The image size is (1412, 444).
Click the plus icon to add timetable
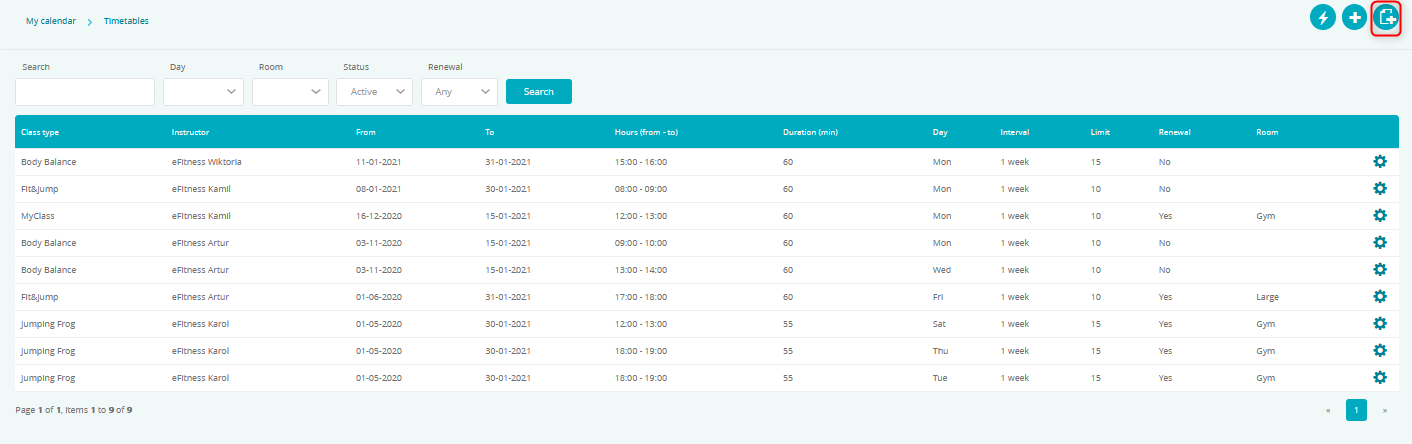click(x=1354, y=17)
